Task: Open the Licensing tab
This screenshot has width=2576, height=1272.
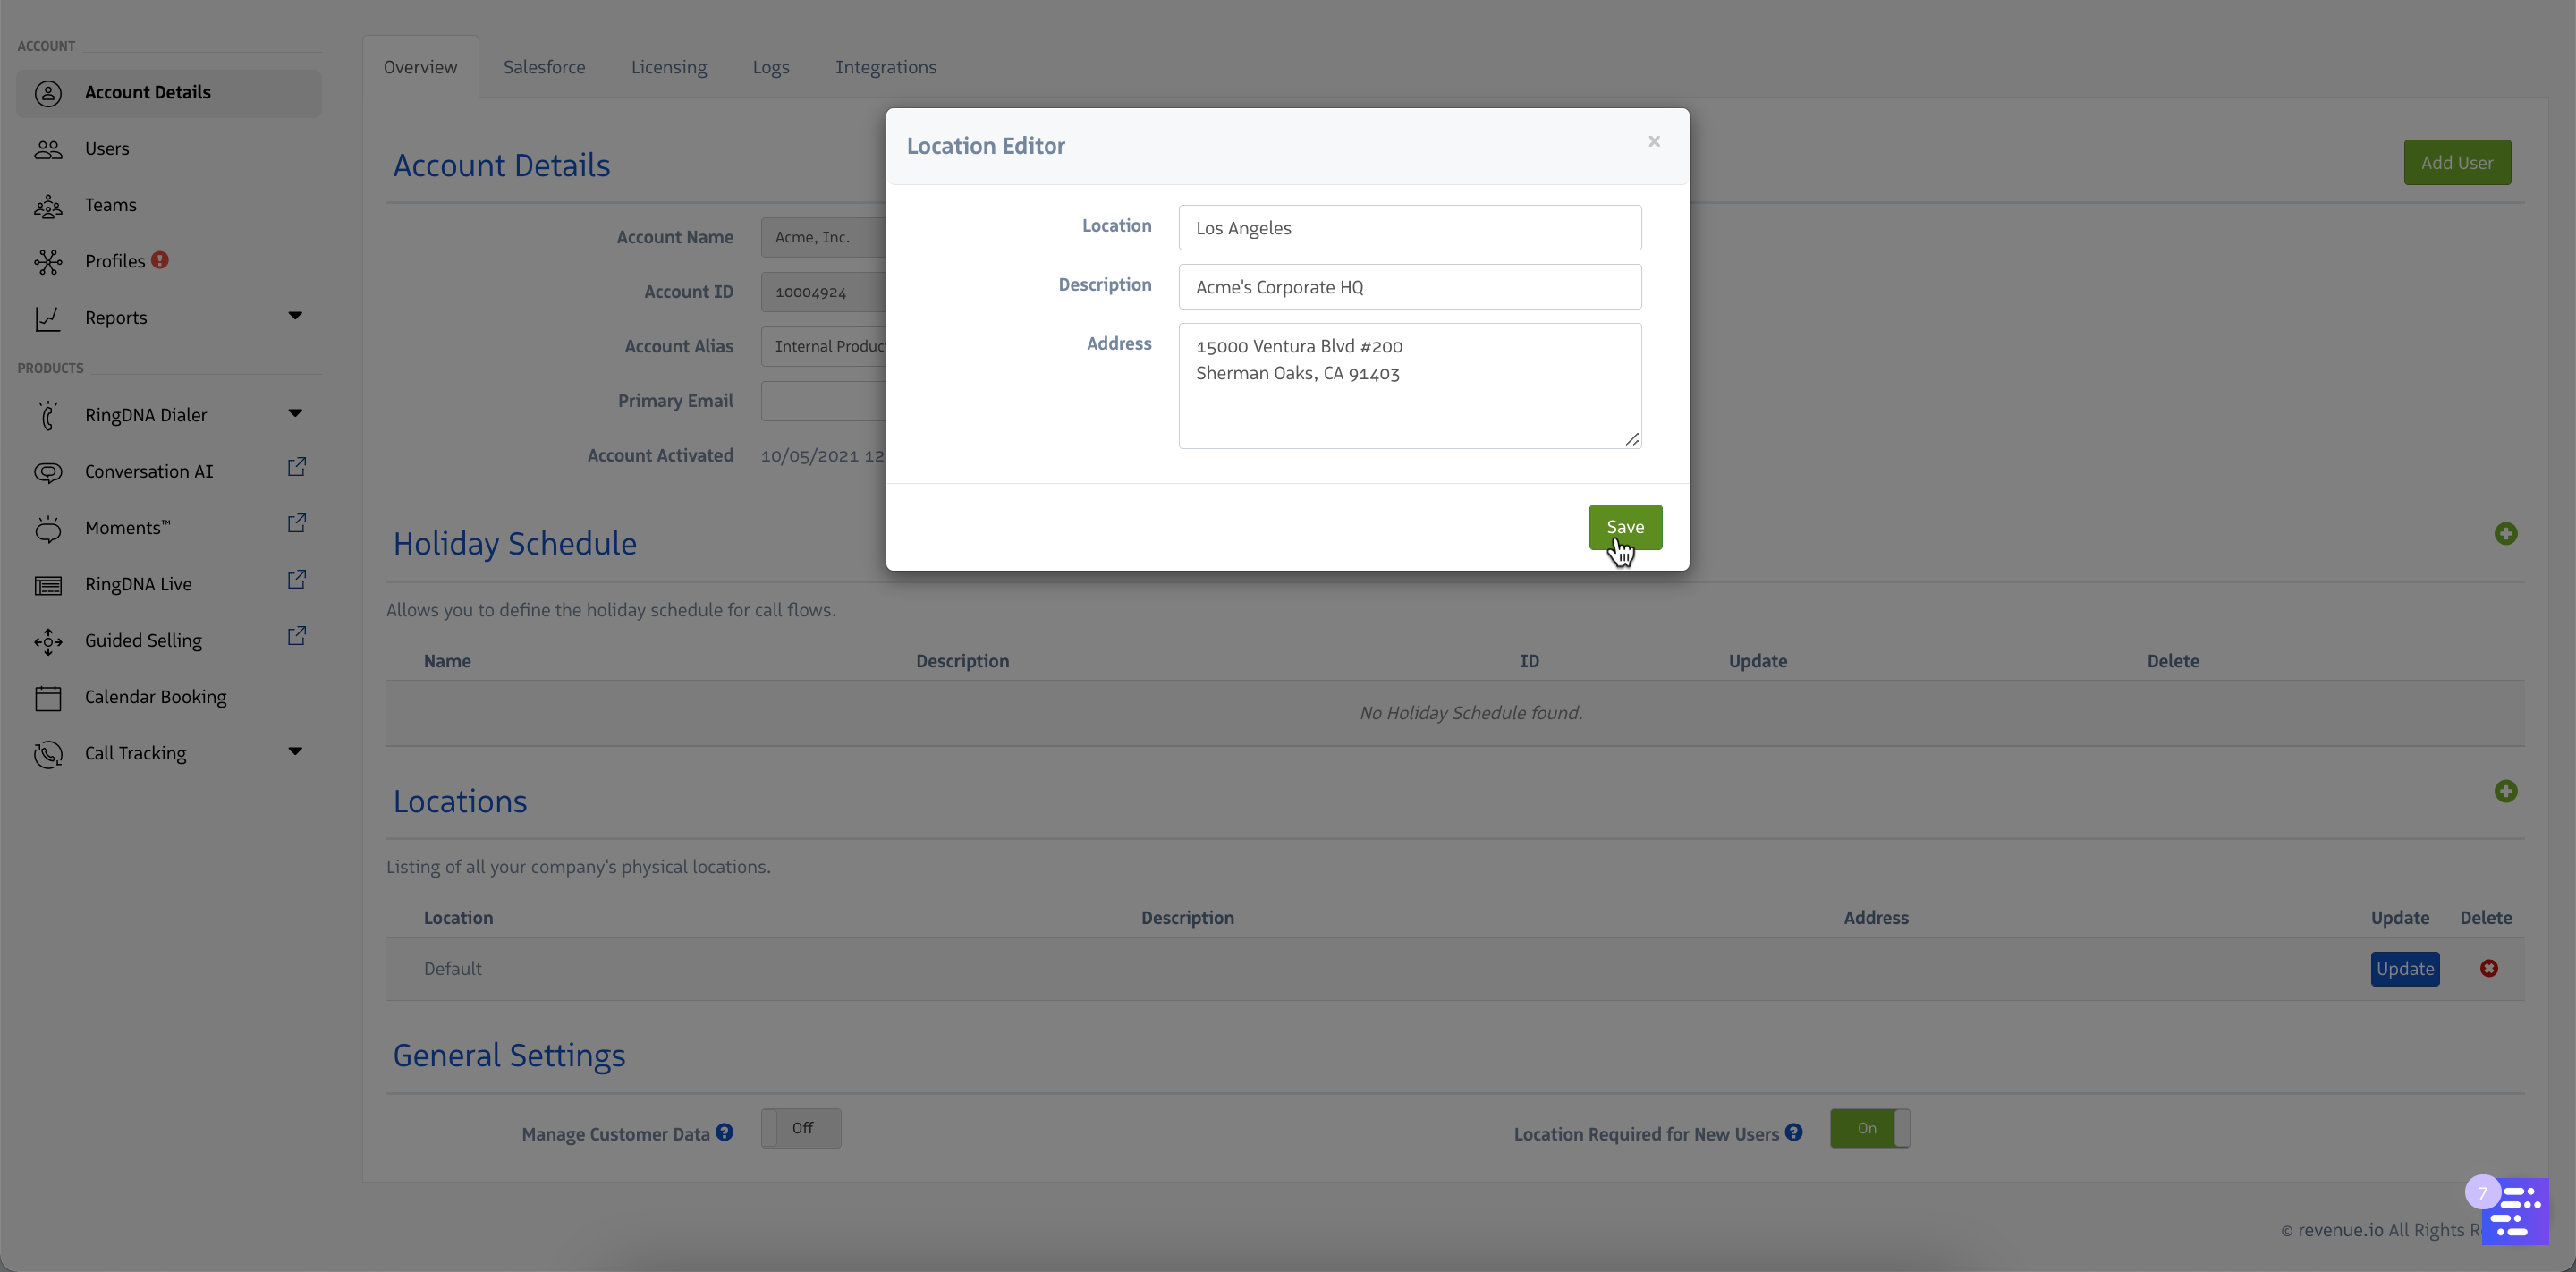Action: [668, 67]
